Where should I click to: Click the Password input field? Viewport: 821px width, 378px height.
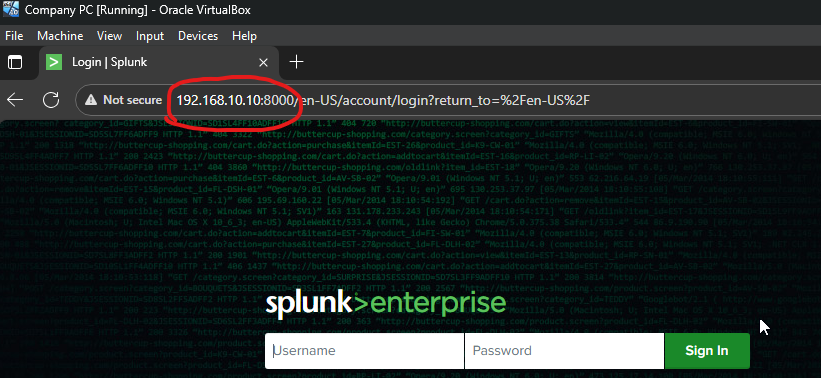[564, 351]
